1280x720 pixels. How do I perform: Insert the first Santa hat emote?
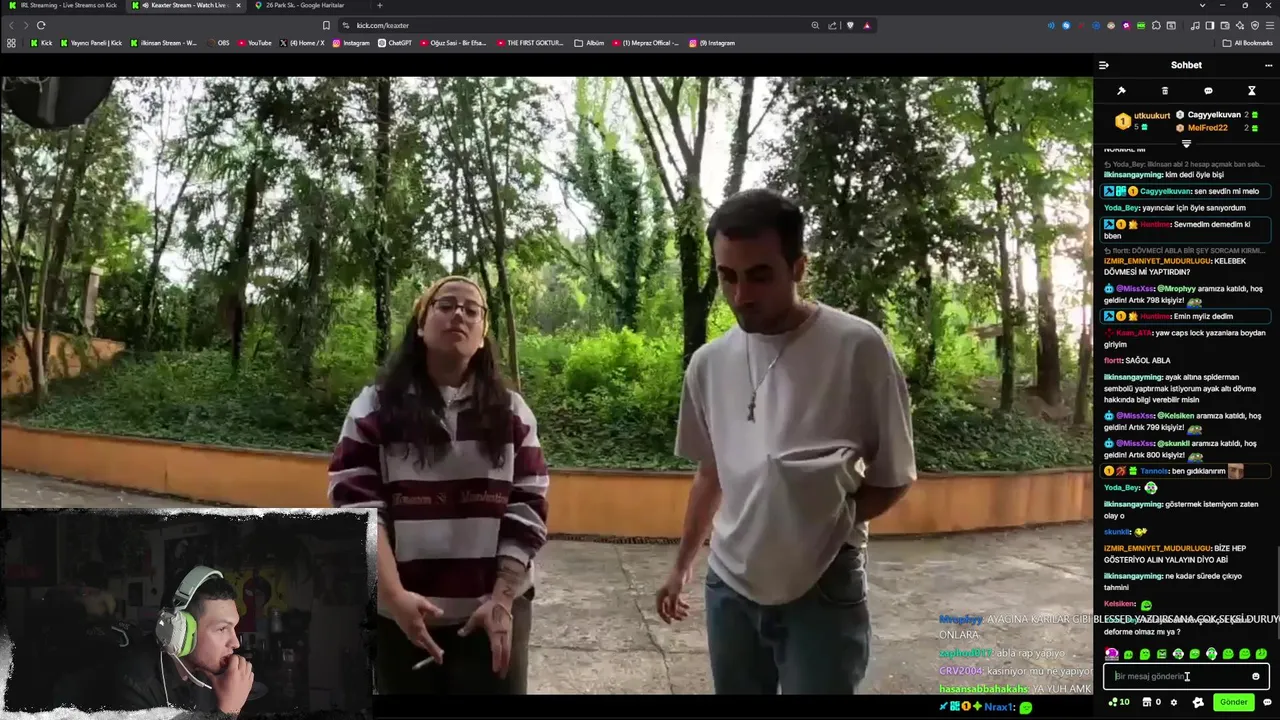click(1112, 654)
